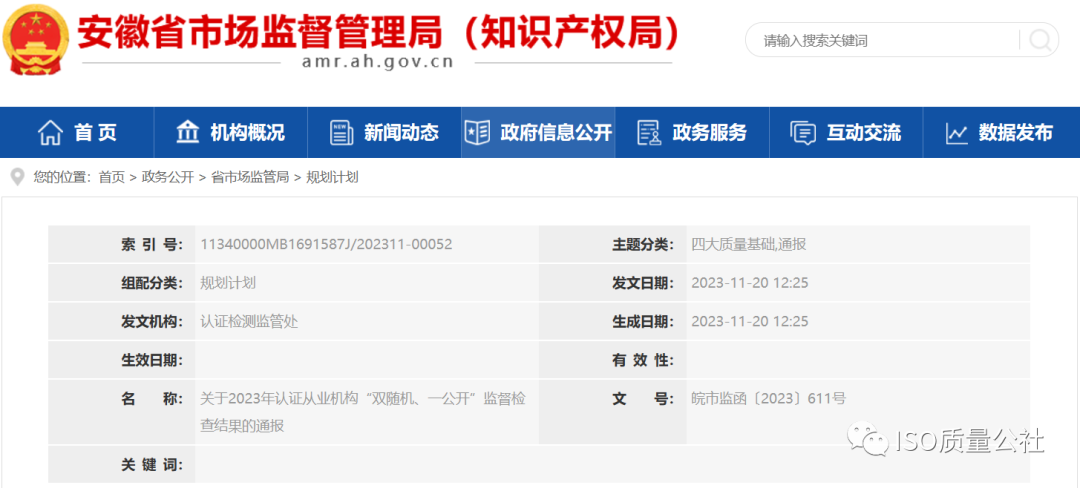
Task: Click the newspaper icon beside 新闻动态
Action: pyautogui.click(x=342, y=132)
